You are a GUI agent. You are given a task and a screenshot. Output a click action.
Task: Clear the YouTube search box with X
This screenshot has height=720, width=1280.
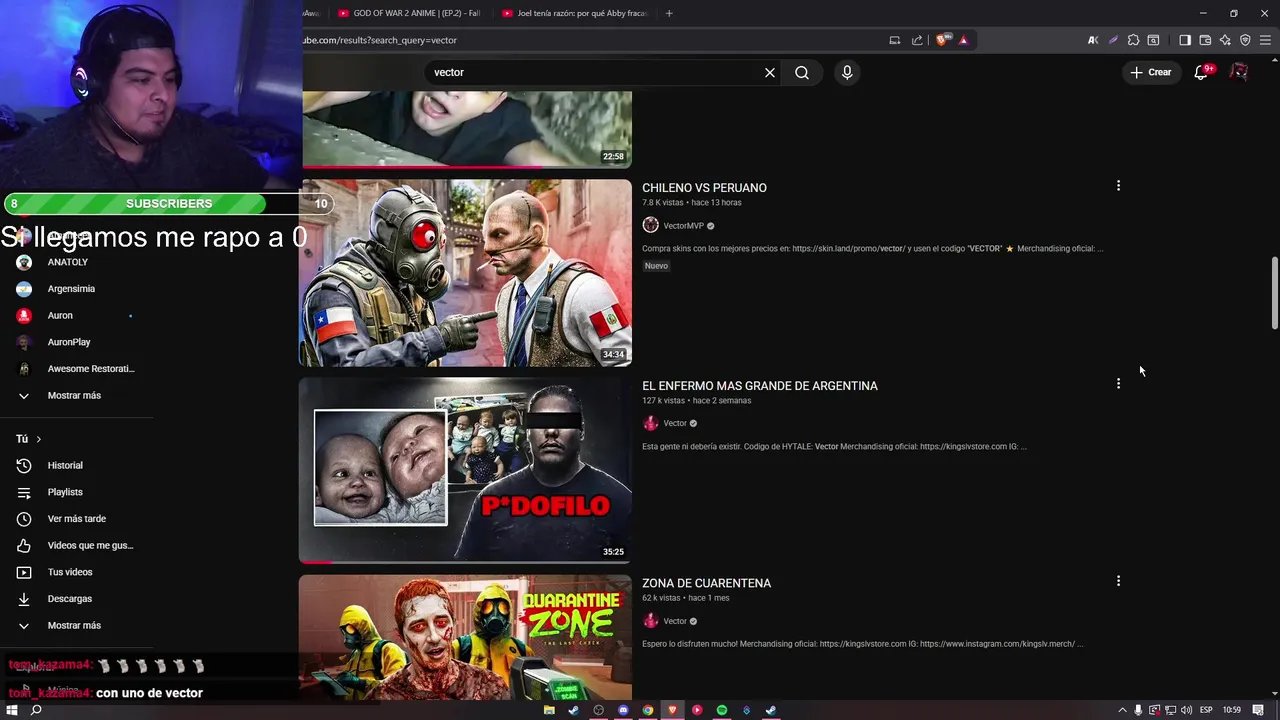point(770,72)
